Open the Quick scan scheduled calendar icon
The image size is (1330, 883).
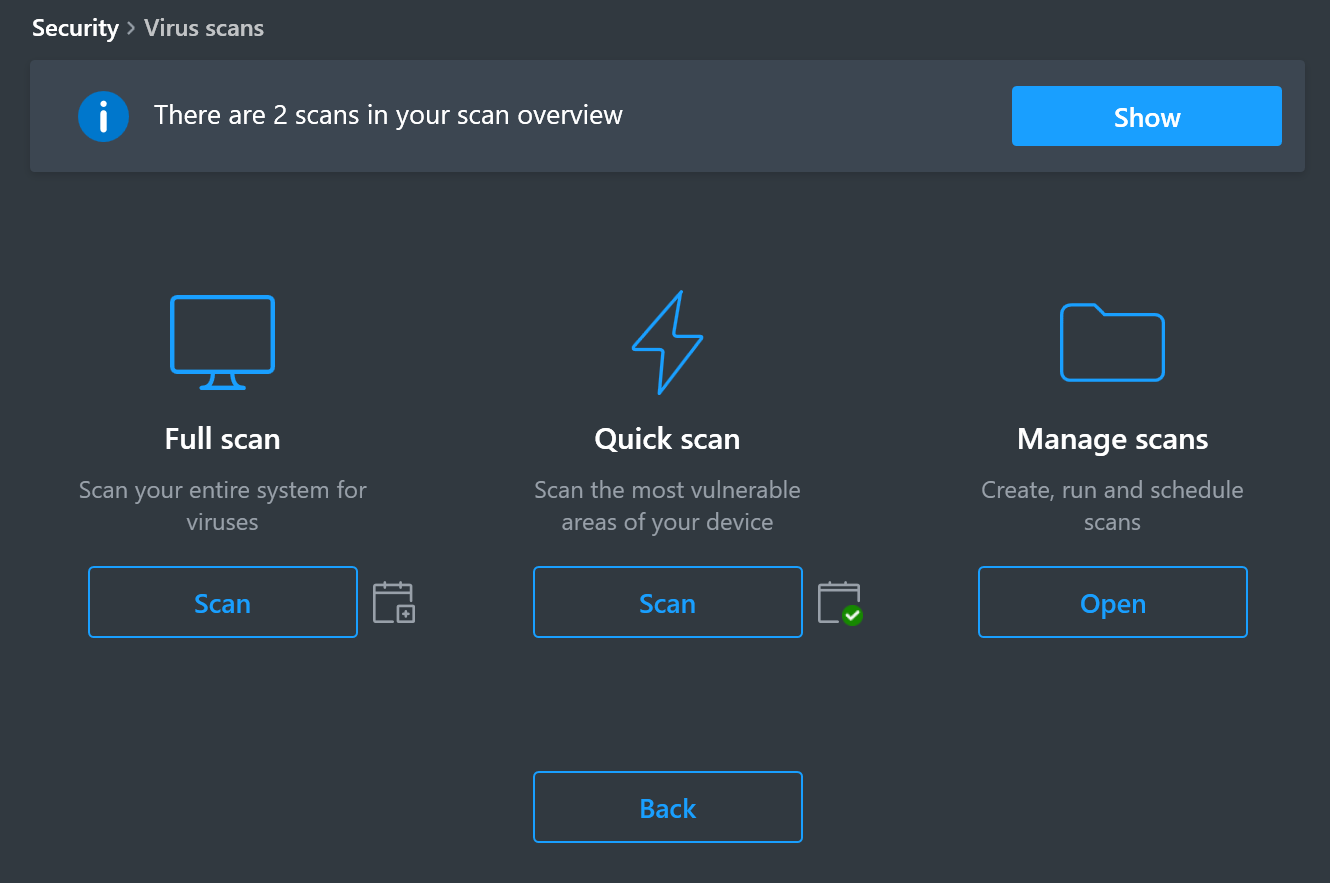(x=840, y=603)
